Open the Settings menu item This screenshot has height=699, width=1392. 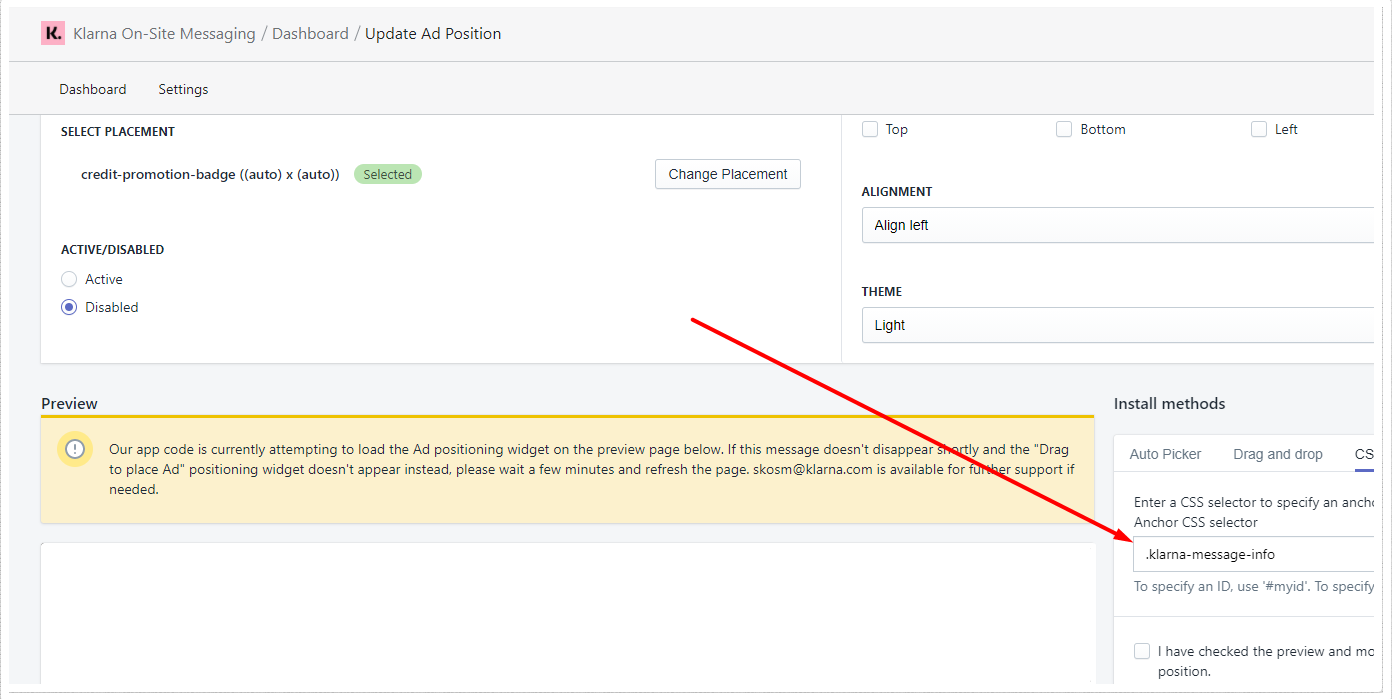coord(183,89)
